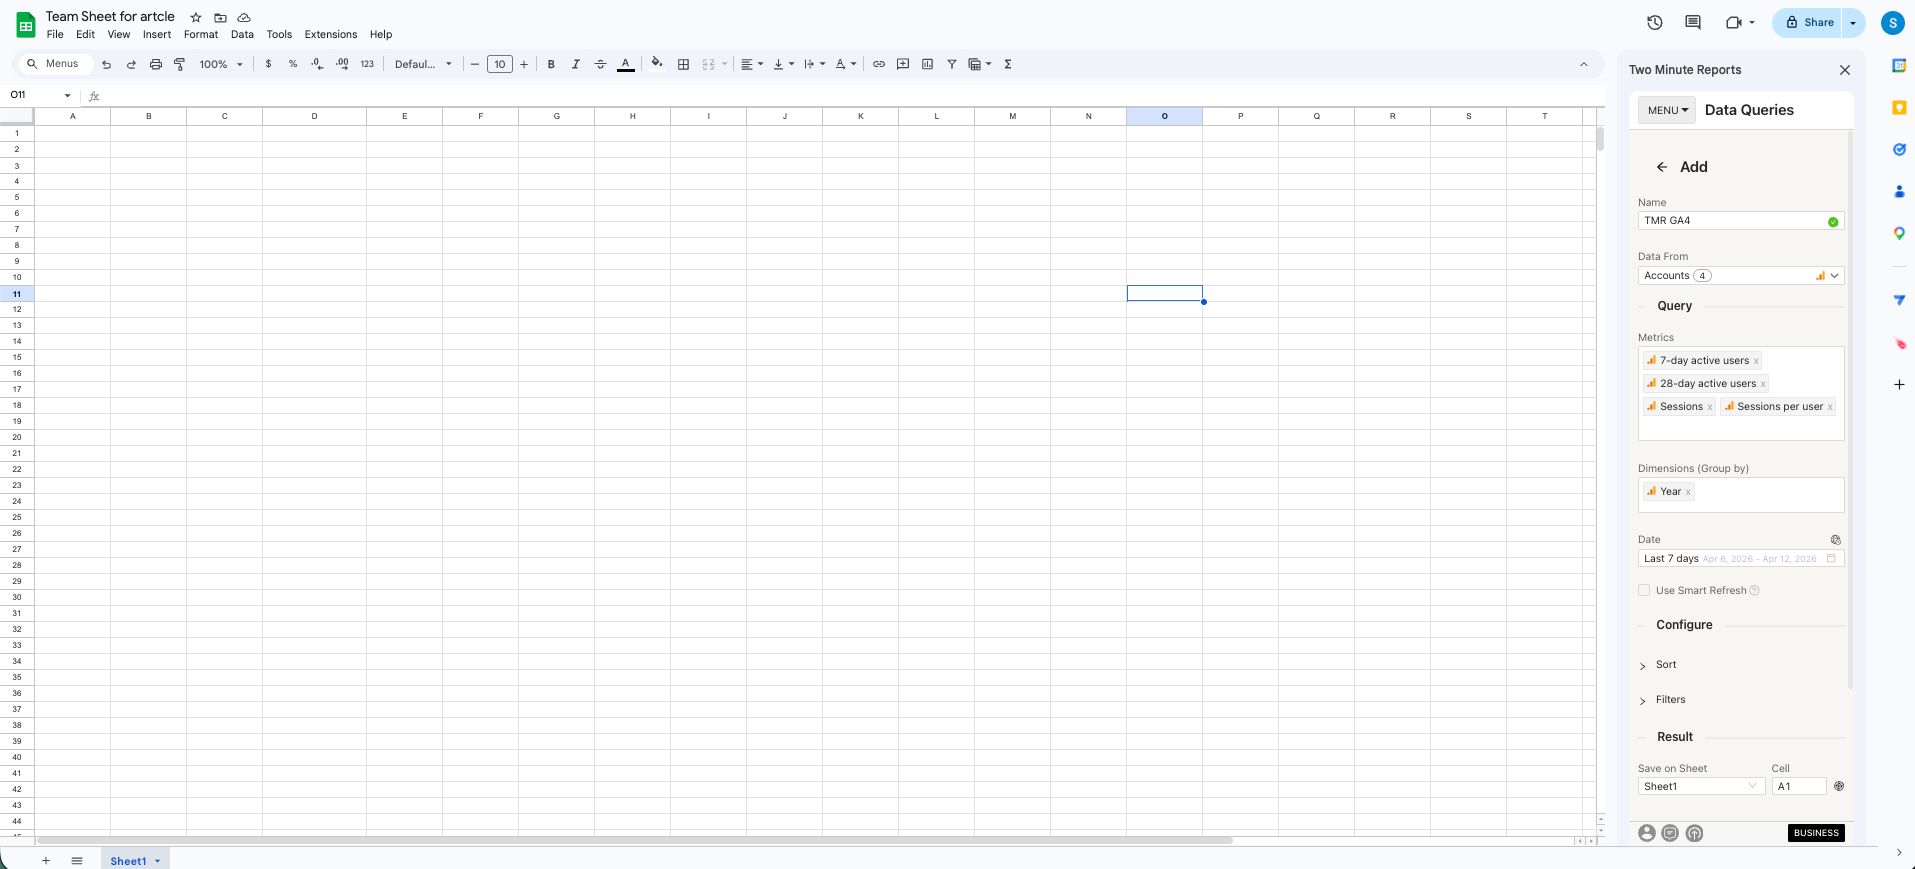
Task: Open Contacts side panel
Action: point(1899,191)
